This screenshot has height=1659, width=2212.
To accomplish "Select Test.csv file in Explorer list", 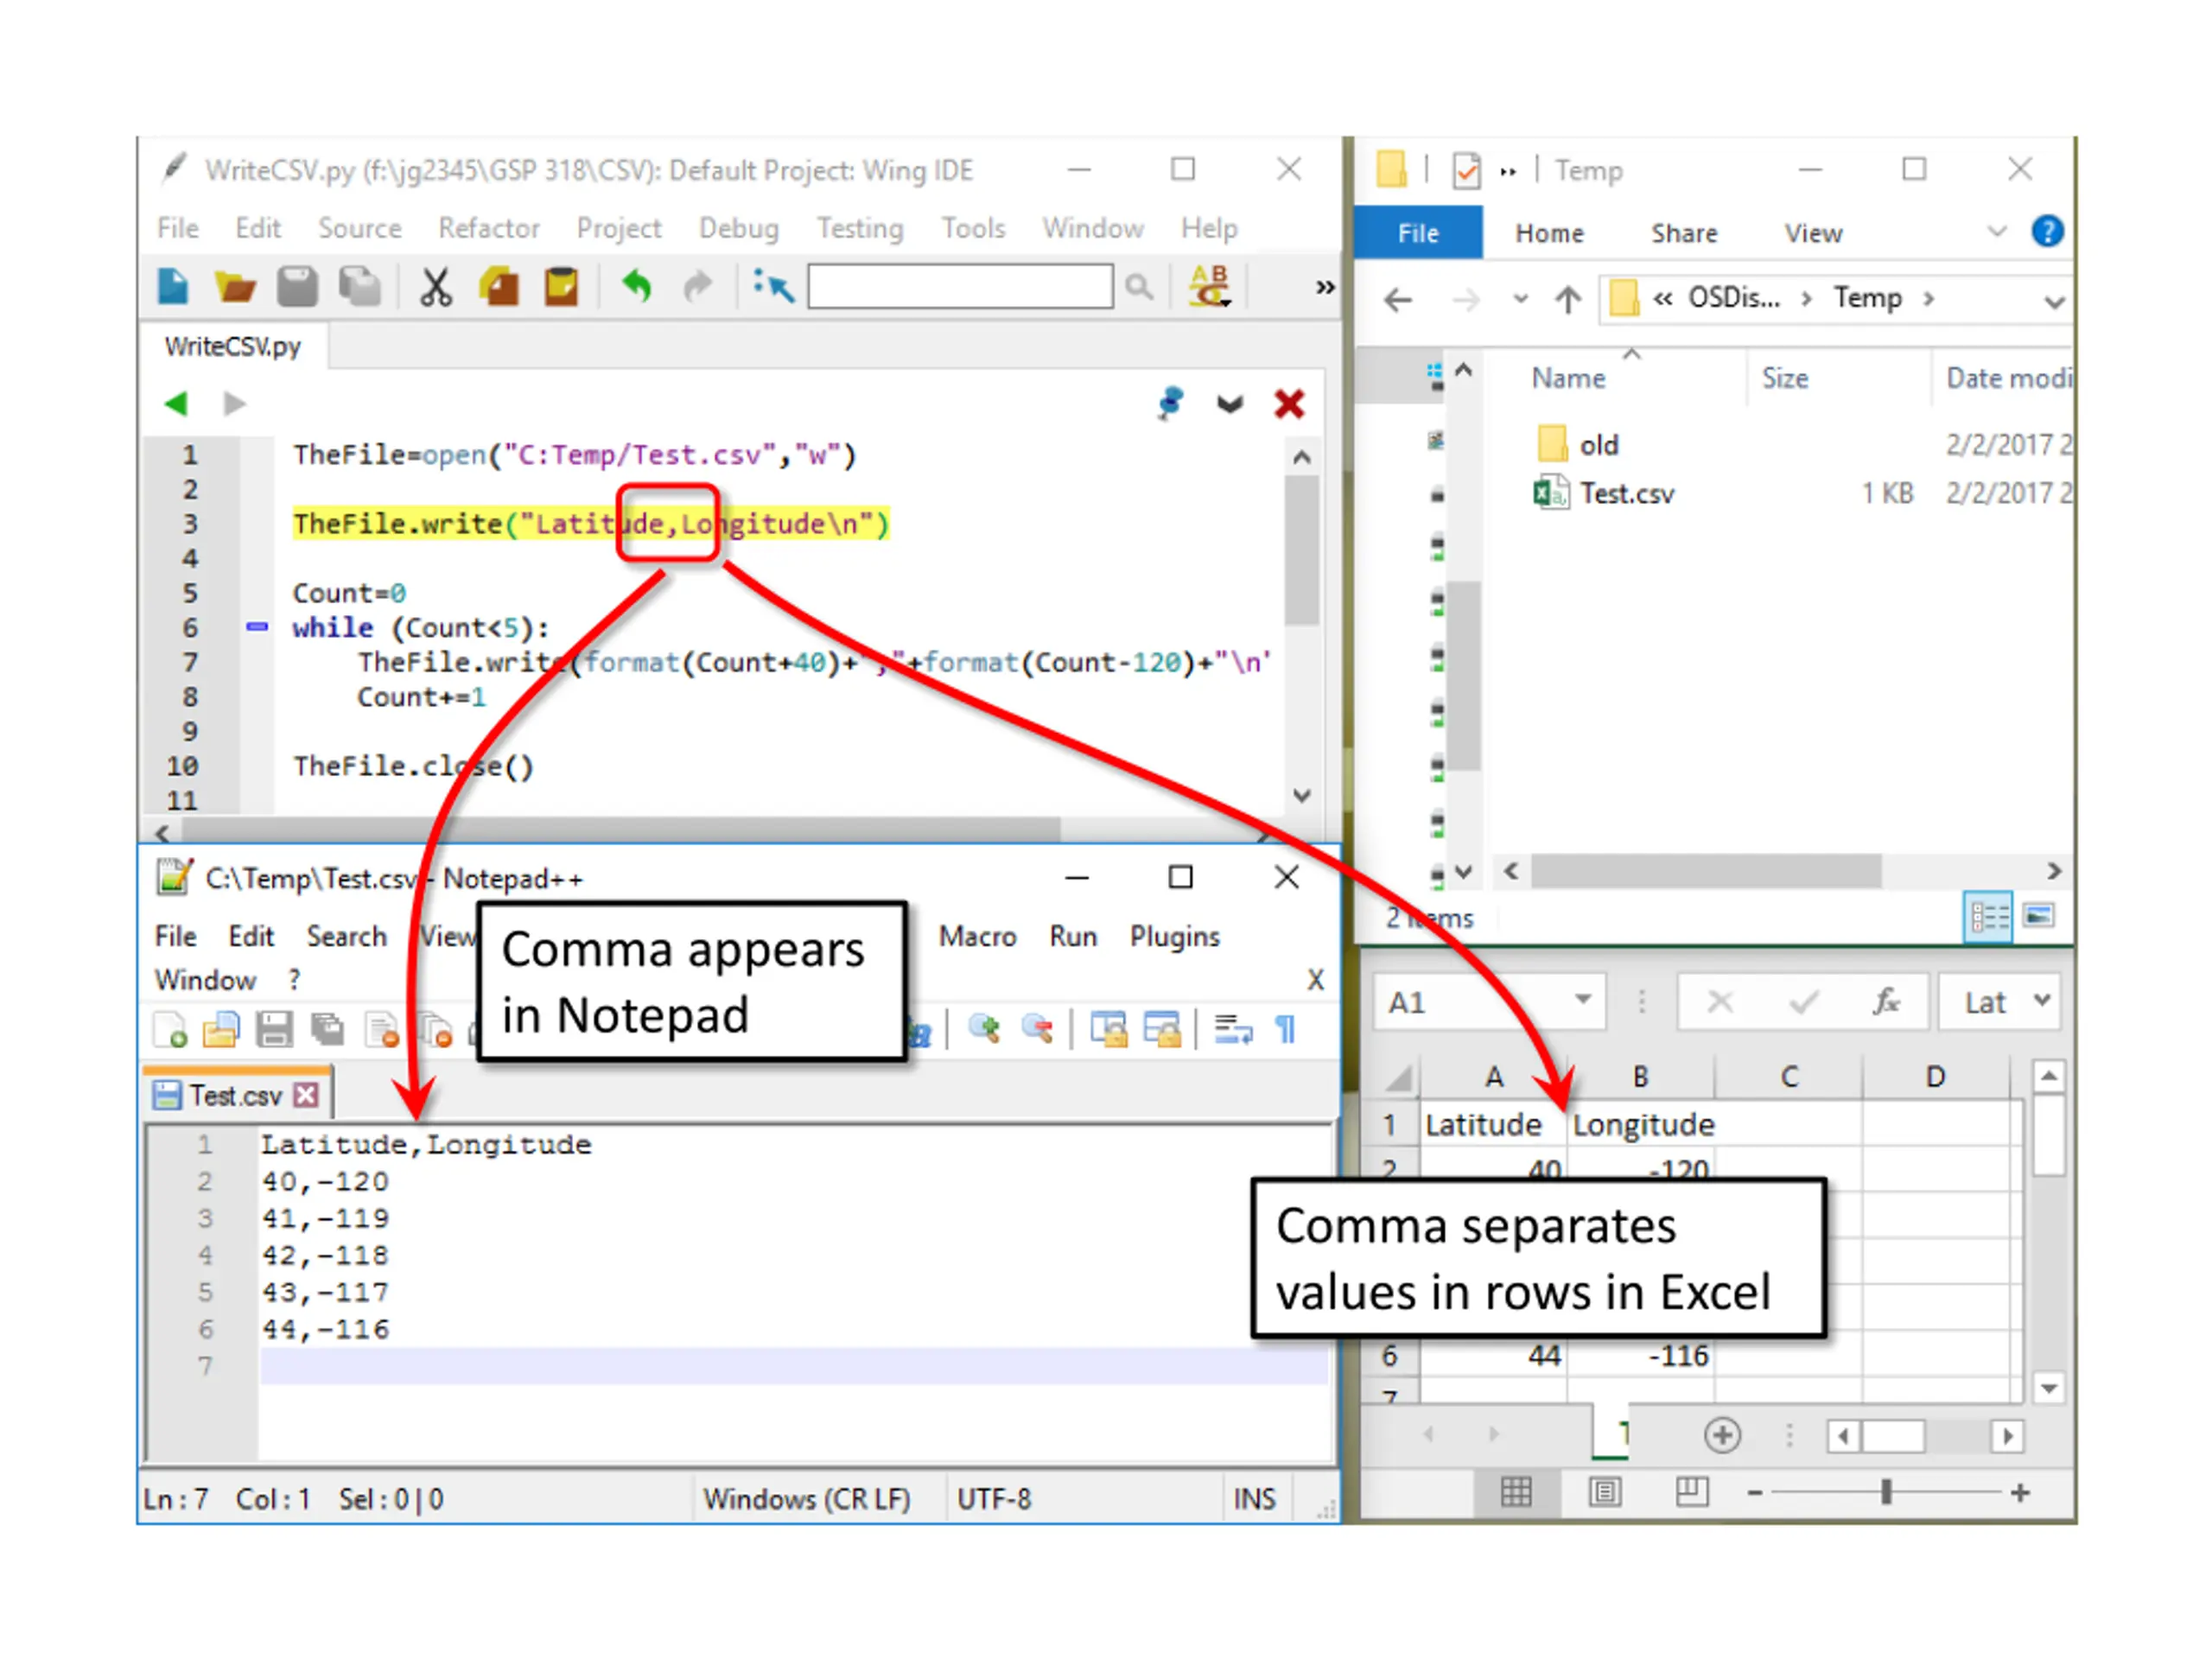I will tap(1626, 493).
